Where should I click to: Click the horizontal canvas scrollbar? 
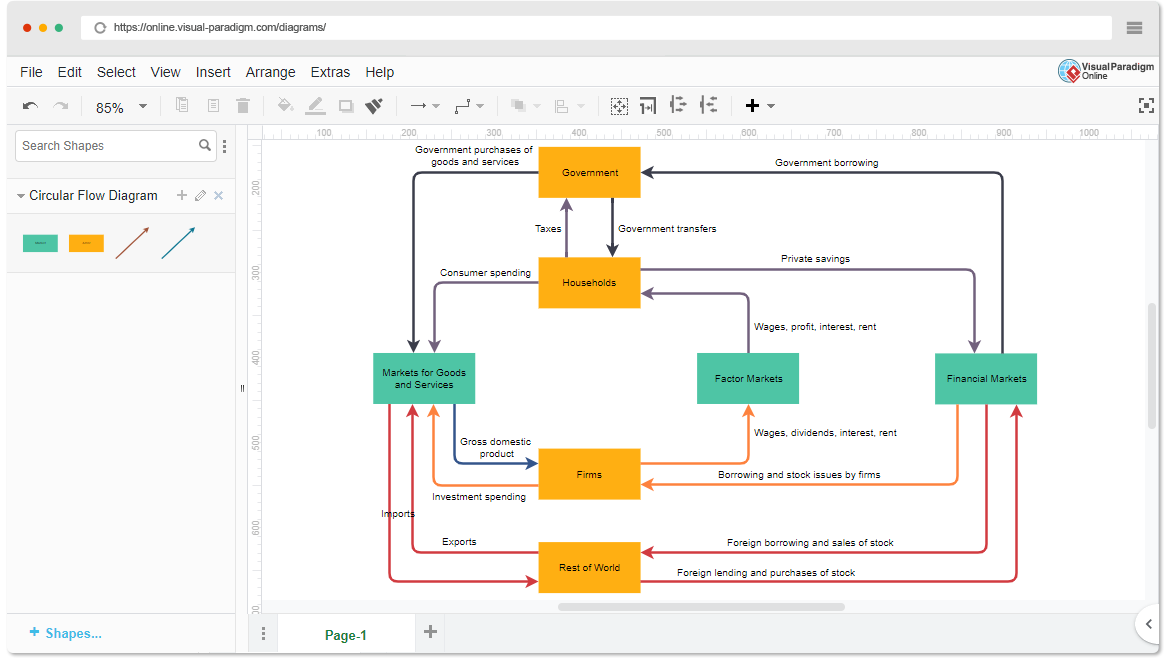pos(701,607)
